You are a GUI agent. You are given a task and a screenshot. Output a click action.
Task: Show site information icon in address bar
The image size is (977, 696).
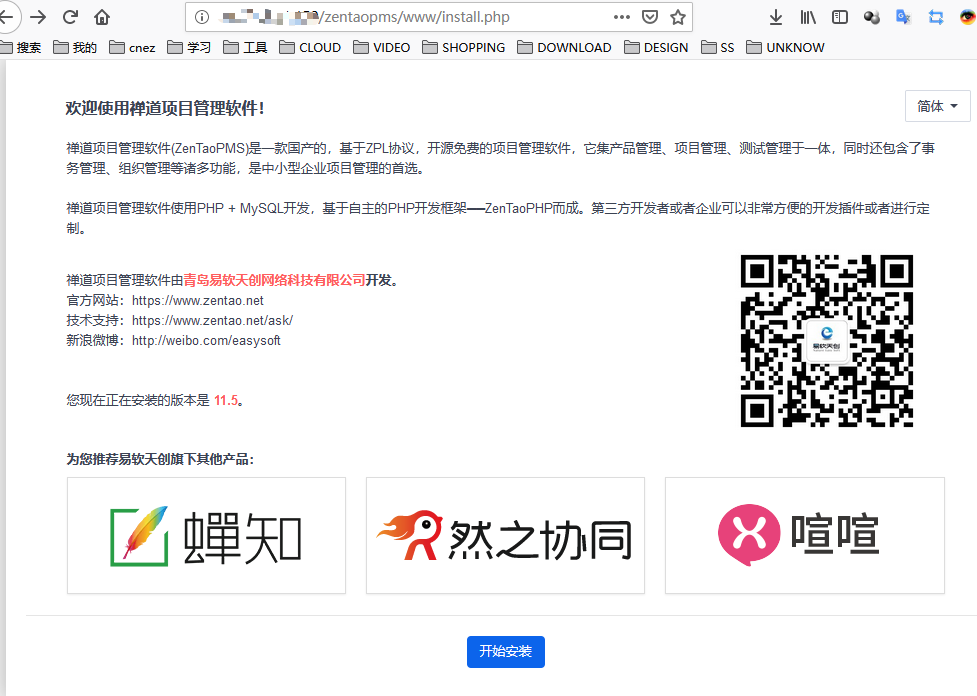[x=202, y=17]
